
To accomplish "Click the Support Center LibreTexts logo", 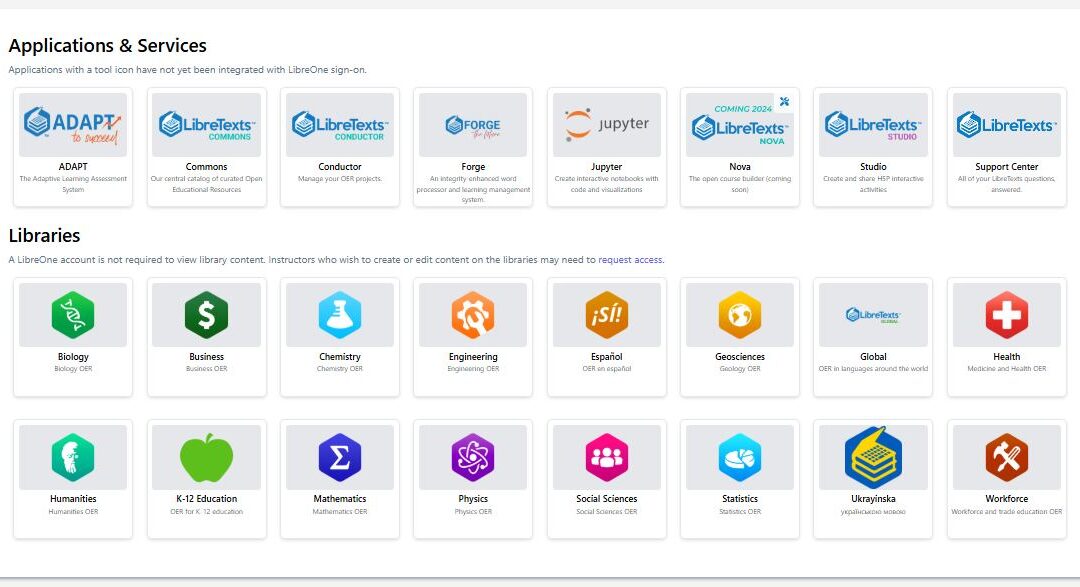I will pyautogui.click(x=1006, y=125).
